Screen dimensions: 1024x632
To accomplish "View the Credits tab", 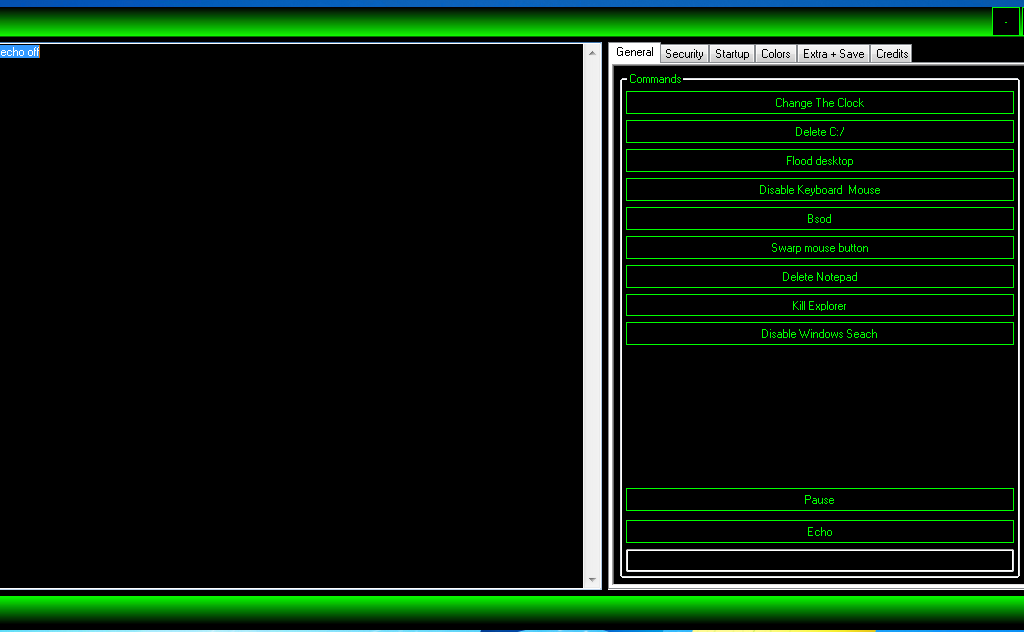I will tap(890, 53).
